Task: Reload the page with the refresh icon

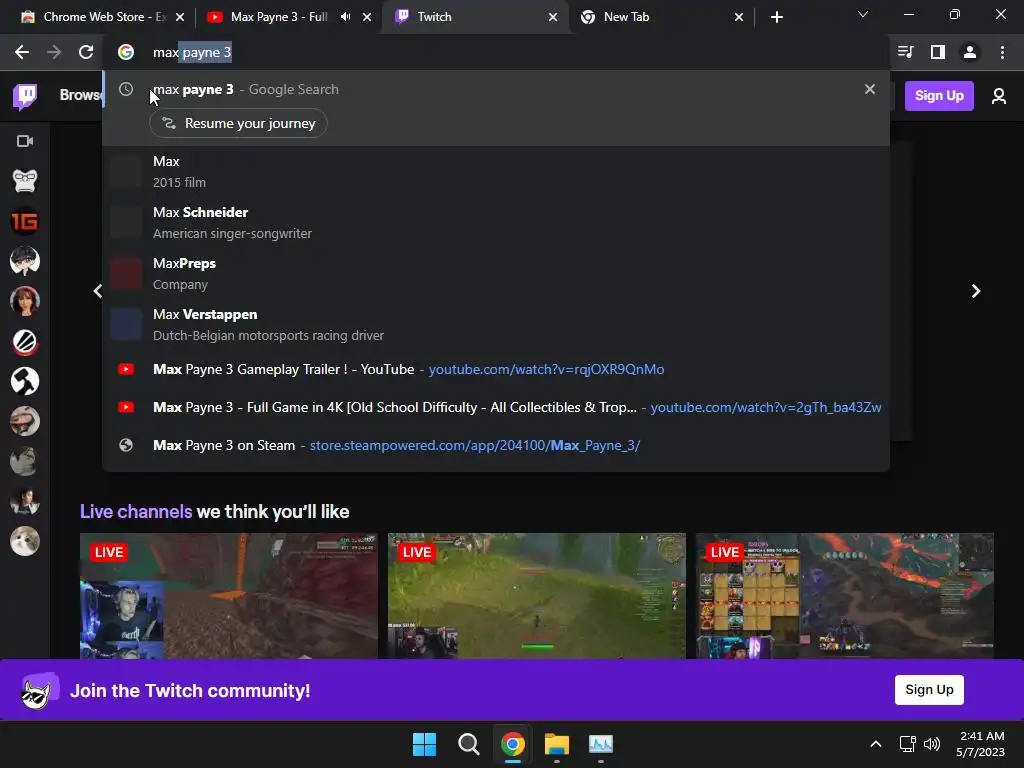Action: [x=86, y=52]
